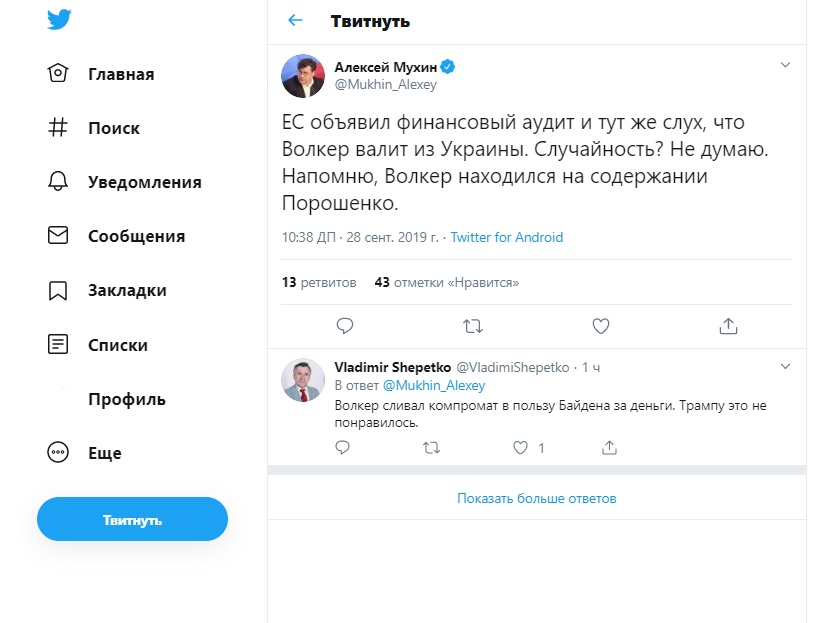The width and height of the screenshot is (825, 623).
Task: Click the blue Твитнуть button
Action: click(x=132, y=519)
